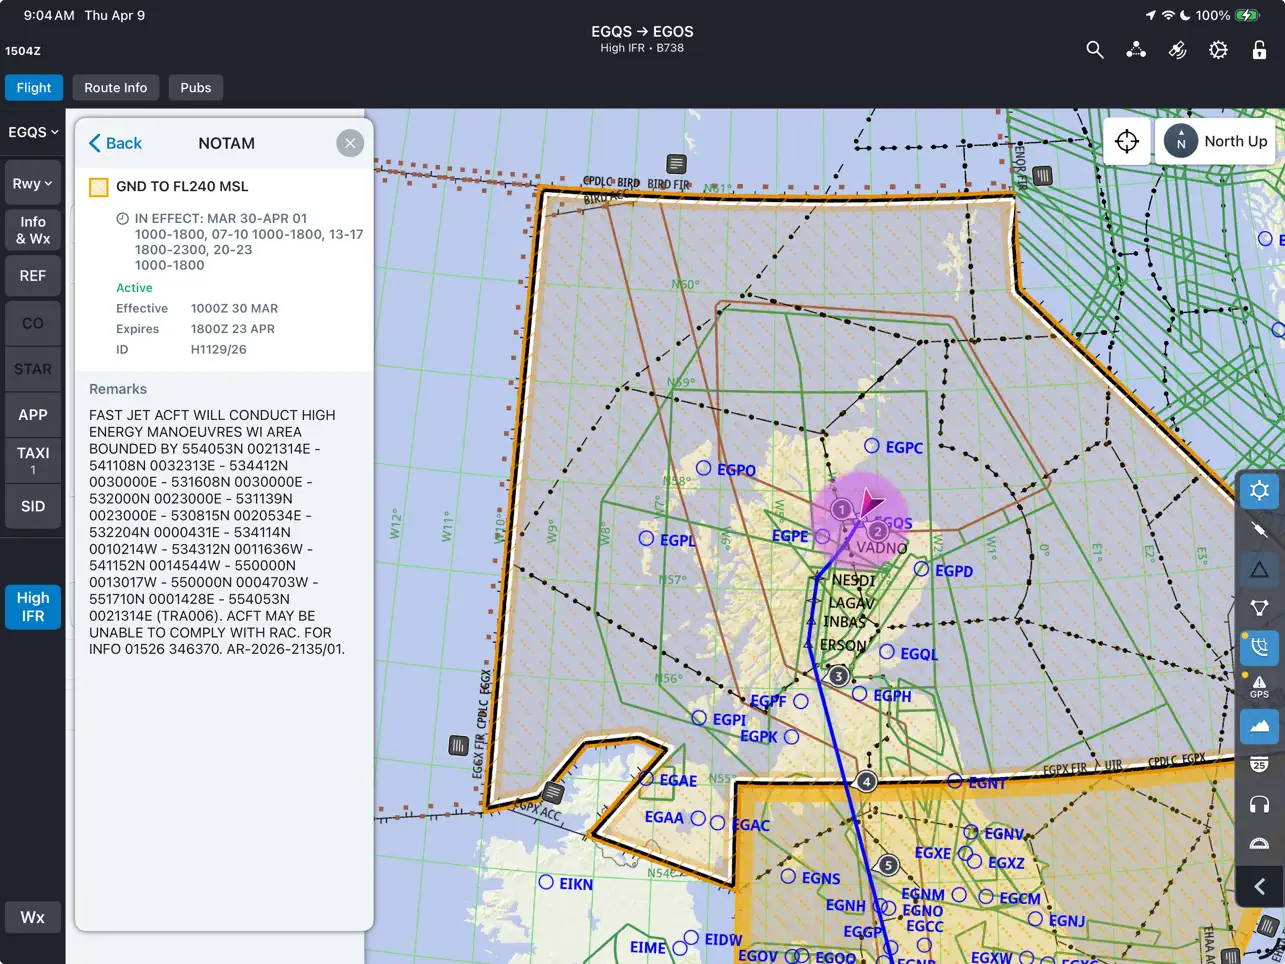Tap the EGQS → EGOS route title
1285x964 pixels.
[x=642, y=32]
